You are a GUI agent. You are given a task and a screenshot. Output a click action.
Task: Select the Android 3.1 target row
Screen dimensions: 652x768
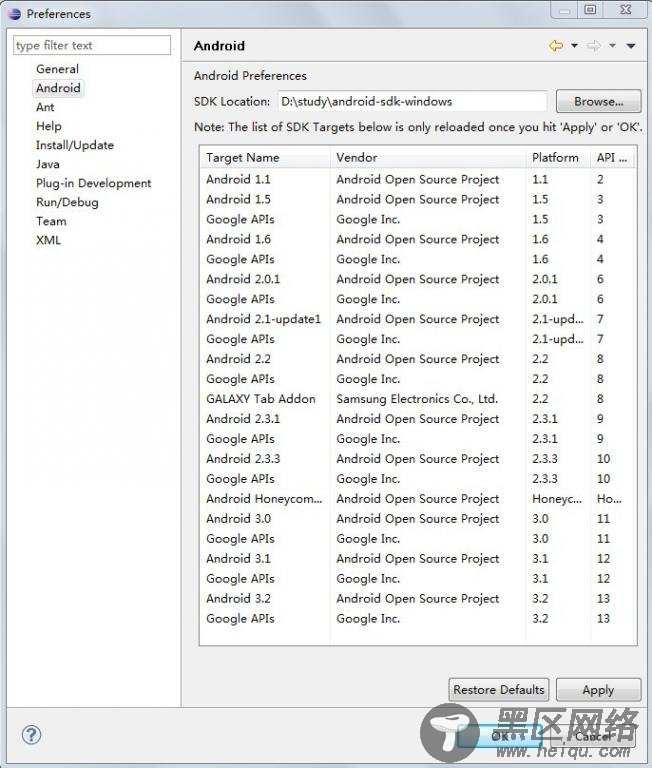tap(418, 559)
